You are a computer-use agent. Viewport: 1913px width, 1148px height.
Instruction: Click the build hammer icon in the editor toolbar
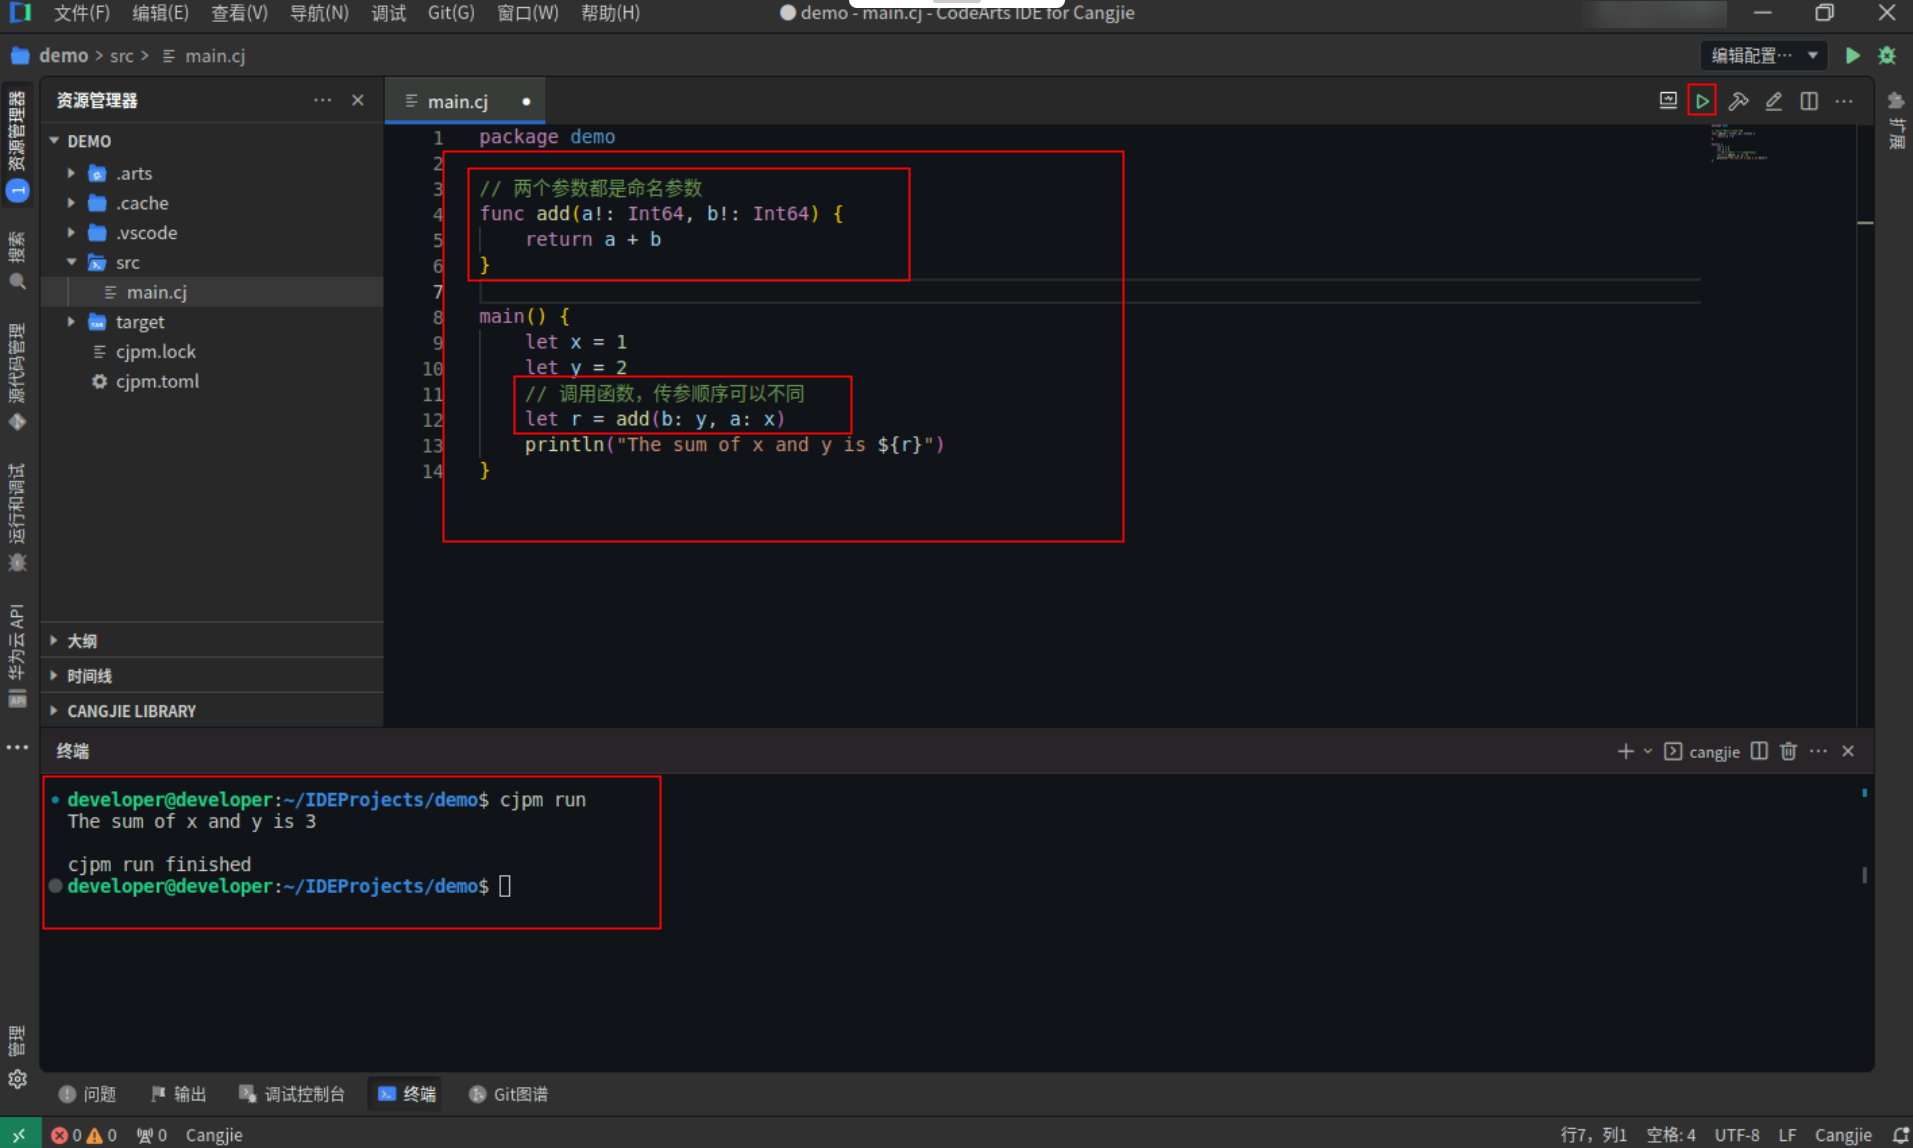(x=1738, y=101)
